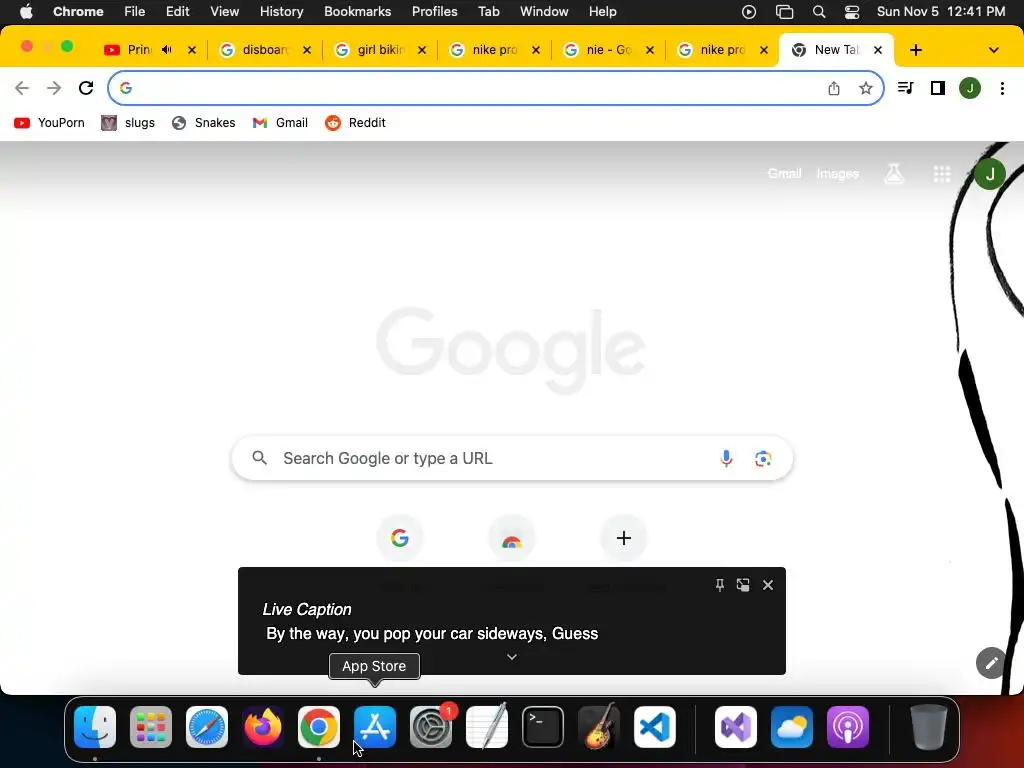The width and height of the screenshot is (1024, 768).
Task: Launch Visual Studio Code from Dock
Action: 654,727
